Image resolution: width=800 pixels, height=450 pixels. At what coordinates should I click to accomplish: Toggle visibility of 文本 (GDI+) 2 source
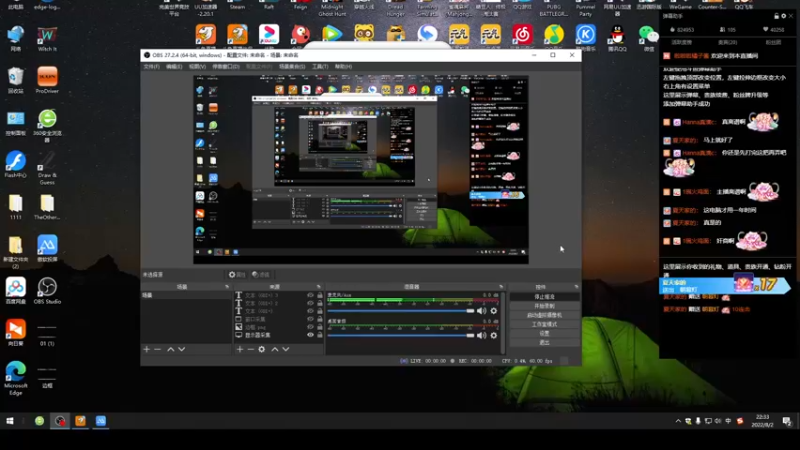310,303
